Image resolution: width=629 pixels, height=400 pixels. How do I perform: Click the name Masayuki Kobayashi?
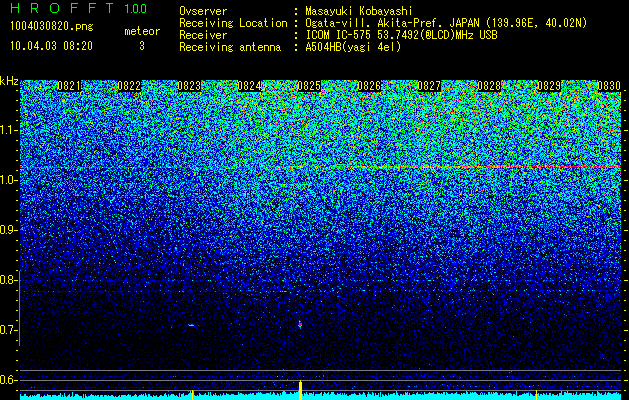point(359,11)
